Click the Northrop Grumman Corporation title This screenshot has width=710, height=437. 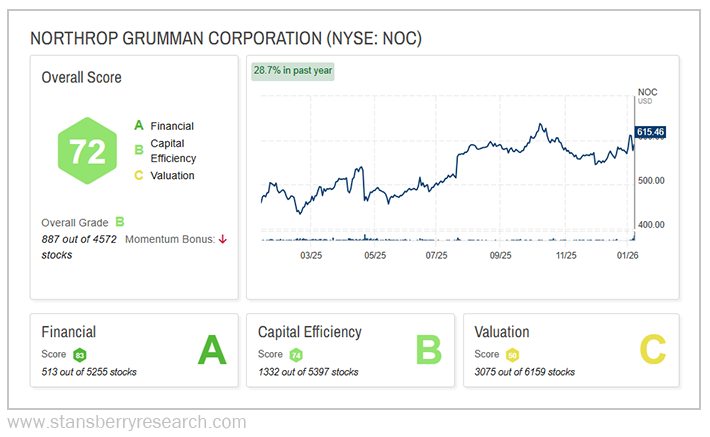[x=226, y=38]
